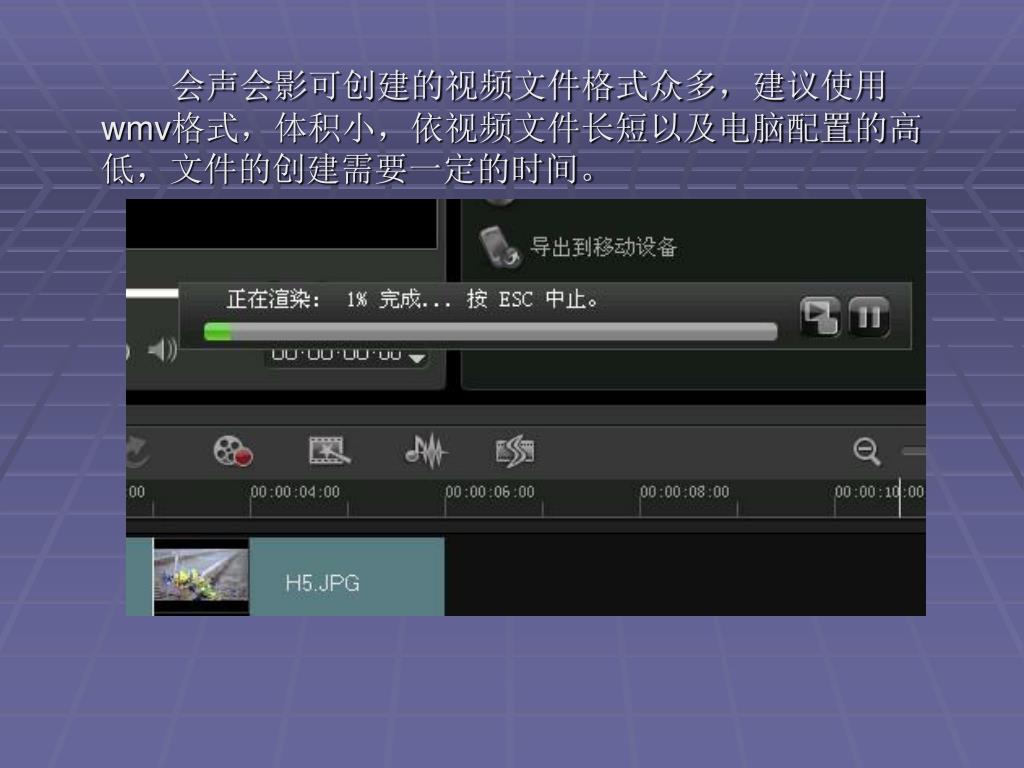Open the sound mixer waveform icon

tap(425, 451)
